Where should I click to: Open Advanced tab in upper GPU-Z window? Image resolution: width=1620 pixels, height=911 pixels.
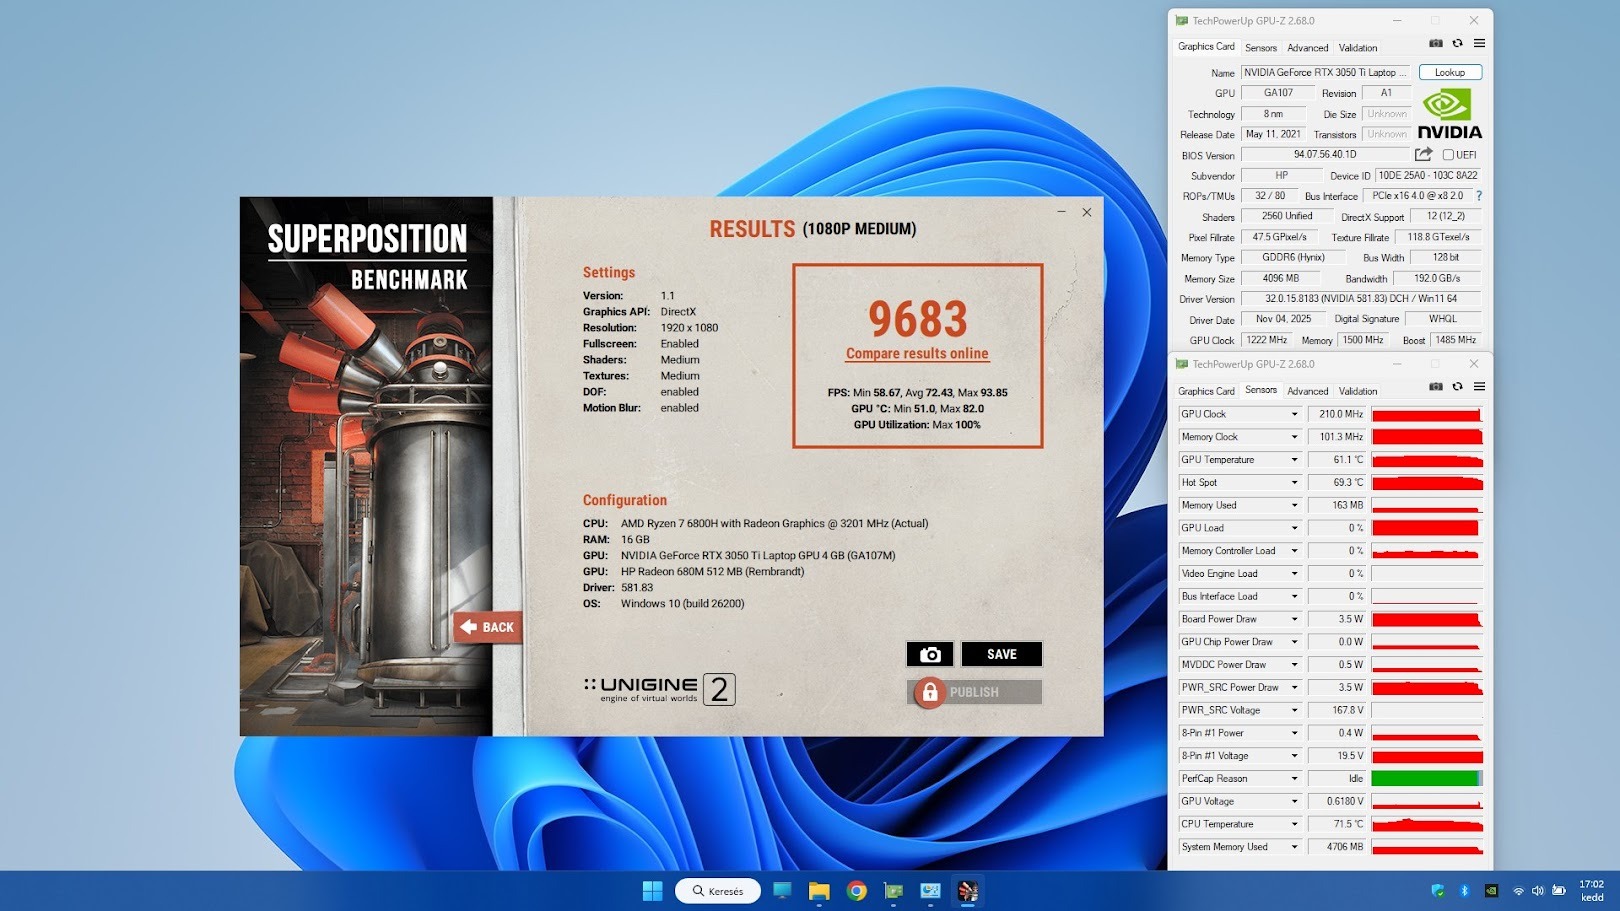pos(1308,48)
